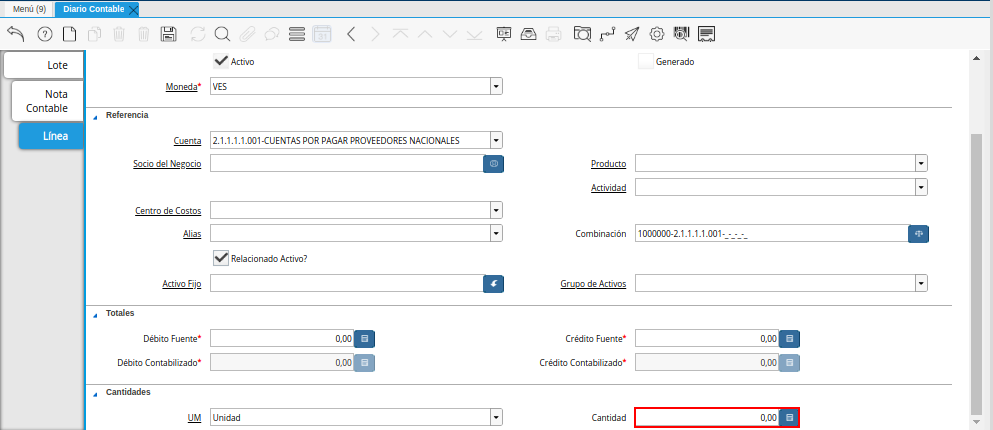993x430 pixels.
Task: Click the Combinación account combination button
Action: 918,234
